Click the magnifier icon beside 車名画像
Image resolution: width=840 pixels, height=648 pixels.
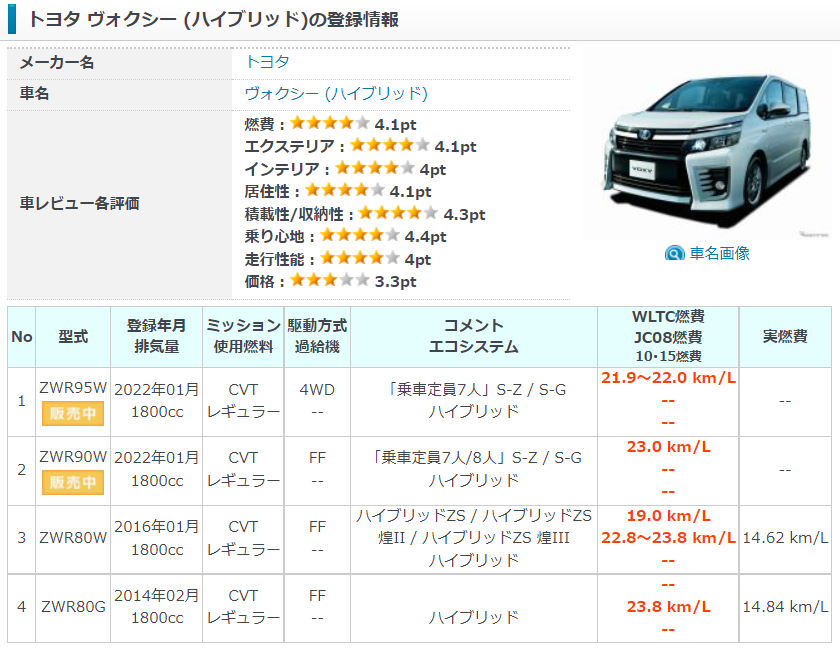674,253
